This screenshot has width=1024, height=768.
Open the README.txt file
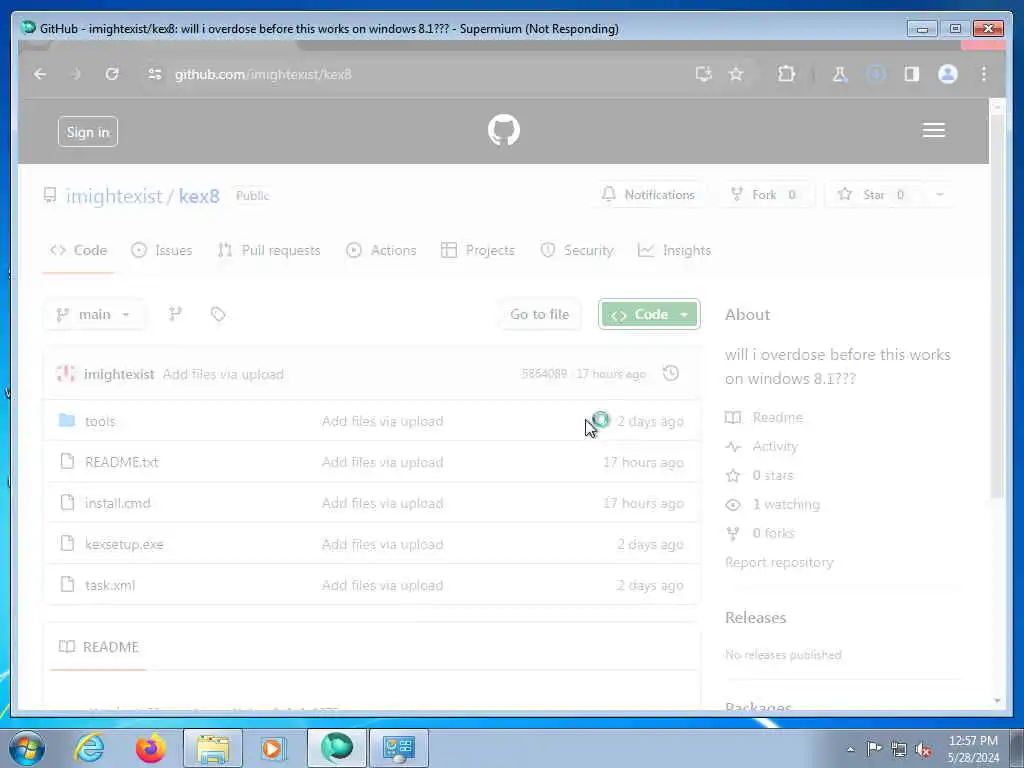121,462
